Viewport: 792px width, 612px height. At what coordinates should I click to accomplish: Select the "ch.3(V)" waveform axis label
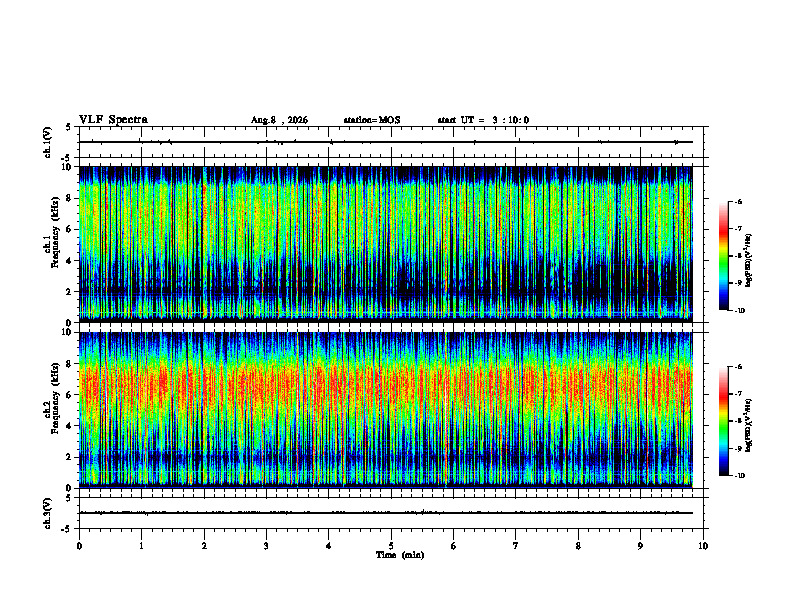click(x=48, y=513)
